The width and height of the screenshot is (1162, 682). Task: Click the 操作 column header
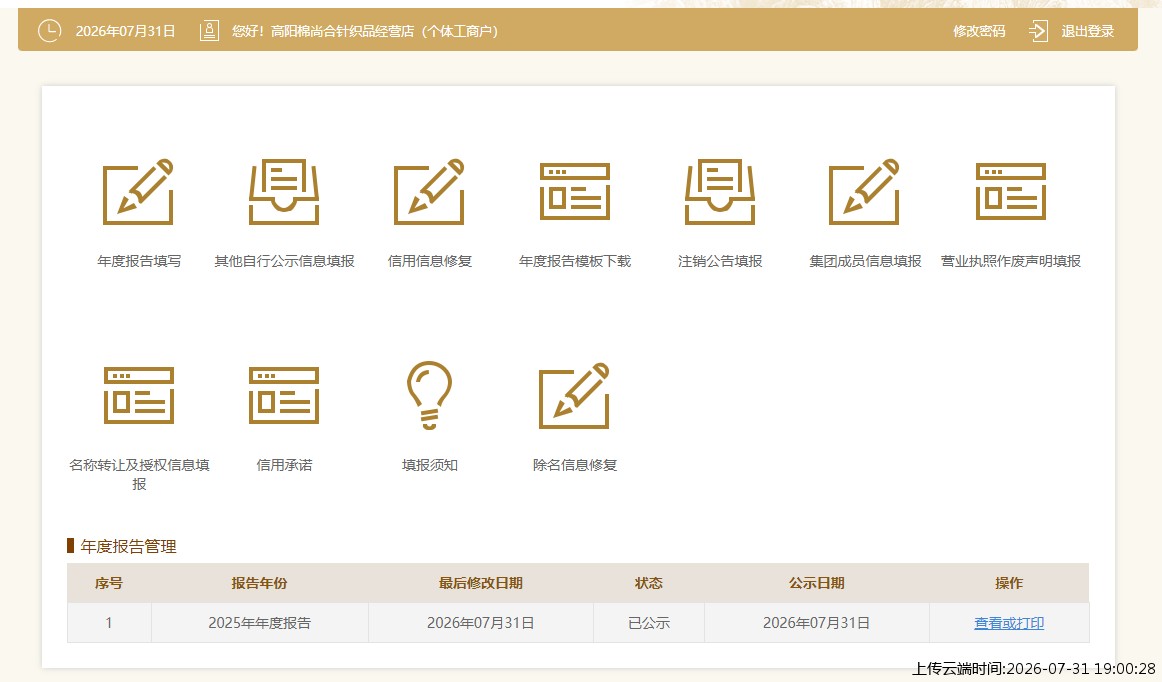tap(1009, 583)
